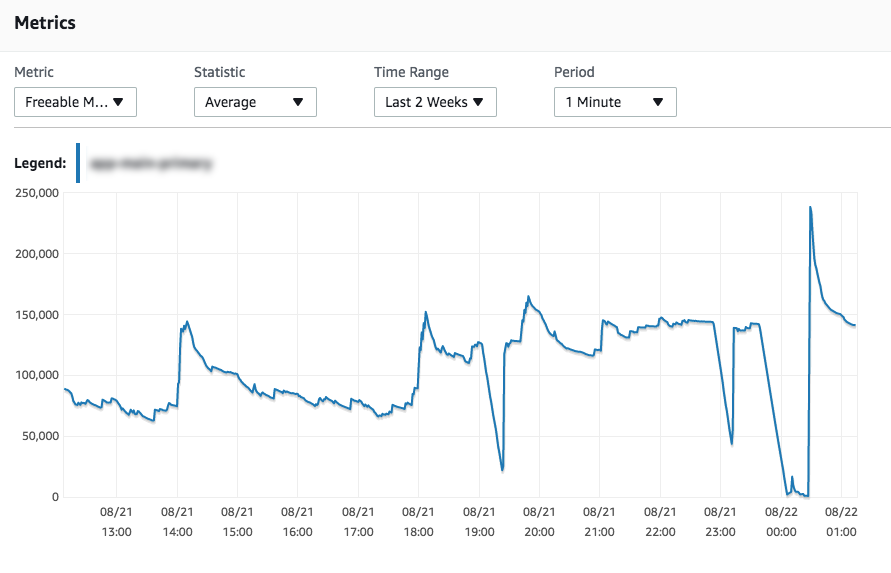Click the 08/21 22:00 x-axis label
Viewport: 891px width, 573px height.
click(x=660, y=522)
